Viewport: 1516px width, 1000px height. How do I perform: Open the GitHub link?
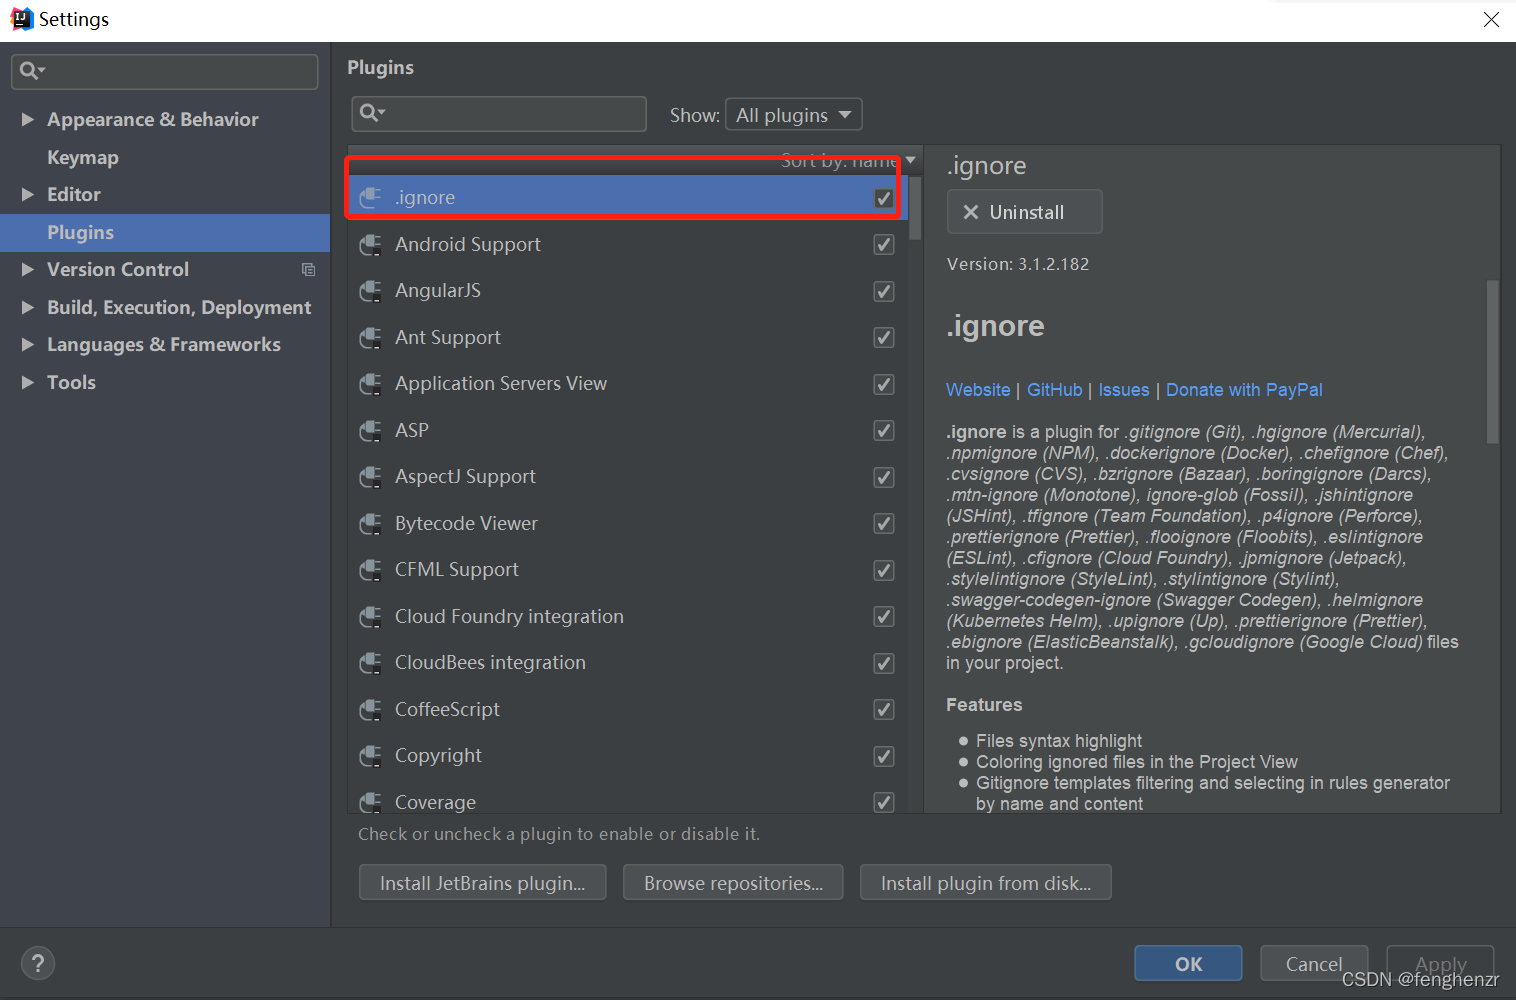click(1055, 390)
